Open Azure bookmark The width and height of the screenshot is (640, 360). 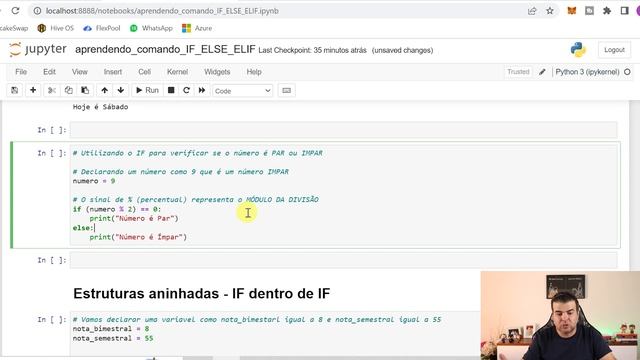click(197, 28)
